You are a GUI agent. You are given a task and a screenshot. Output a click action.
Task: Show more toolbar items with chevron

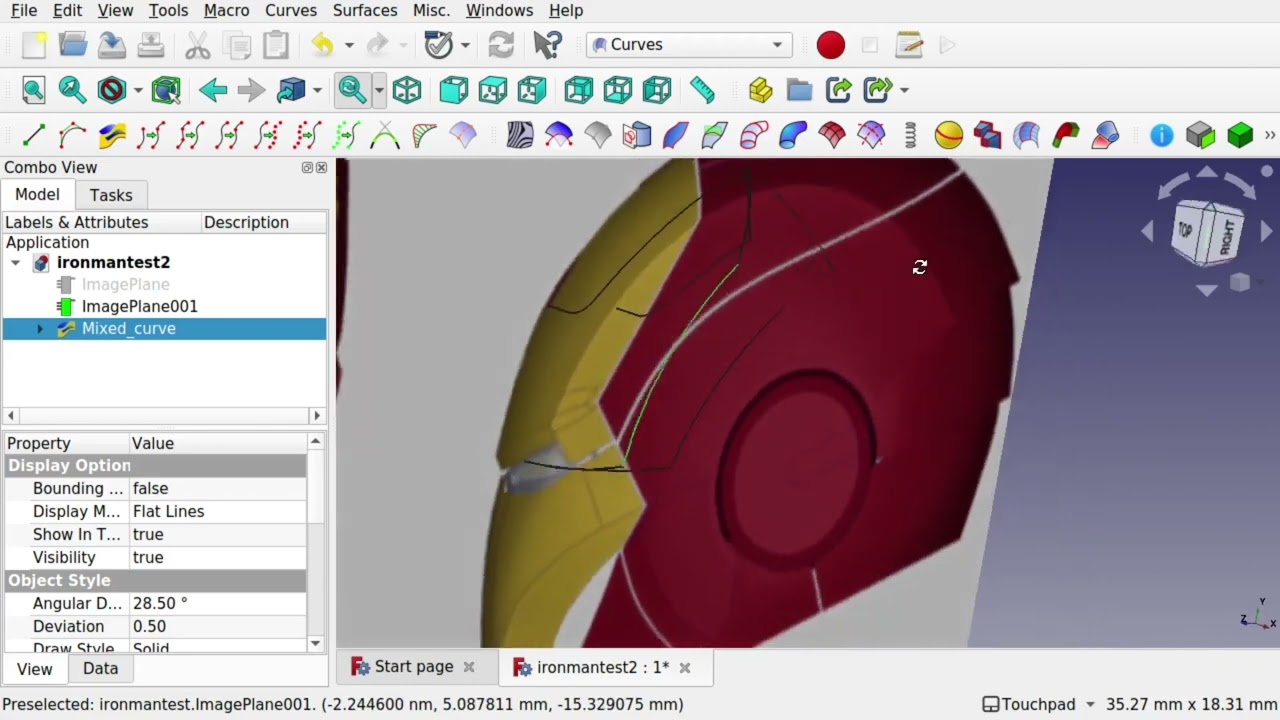point(1270,135)
